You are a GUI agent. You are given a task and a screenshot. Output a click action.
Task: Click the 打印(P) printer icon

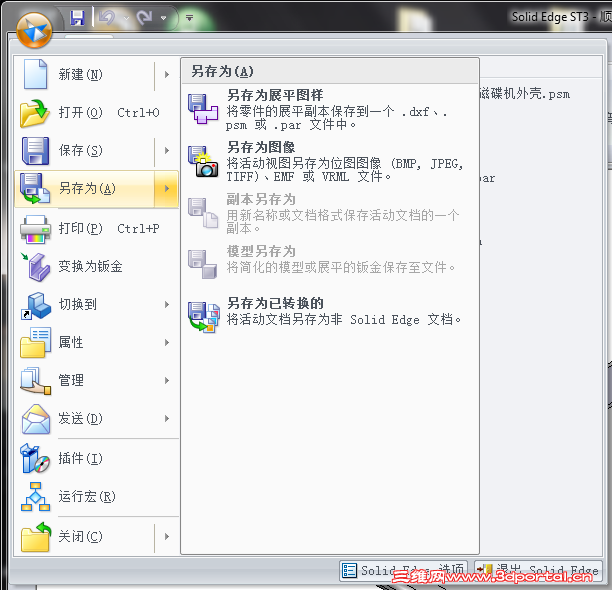(35, 229)
